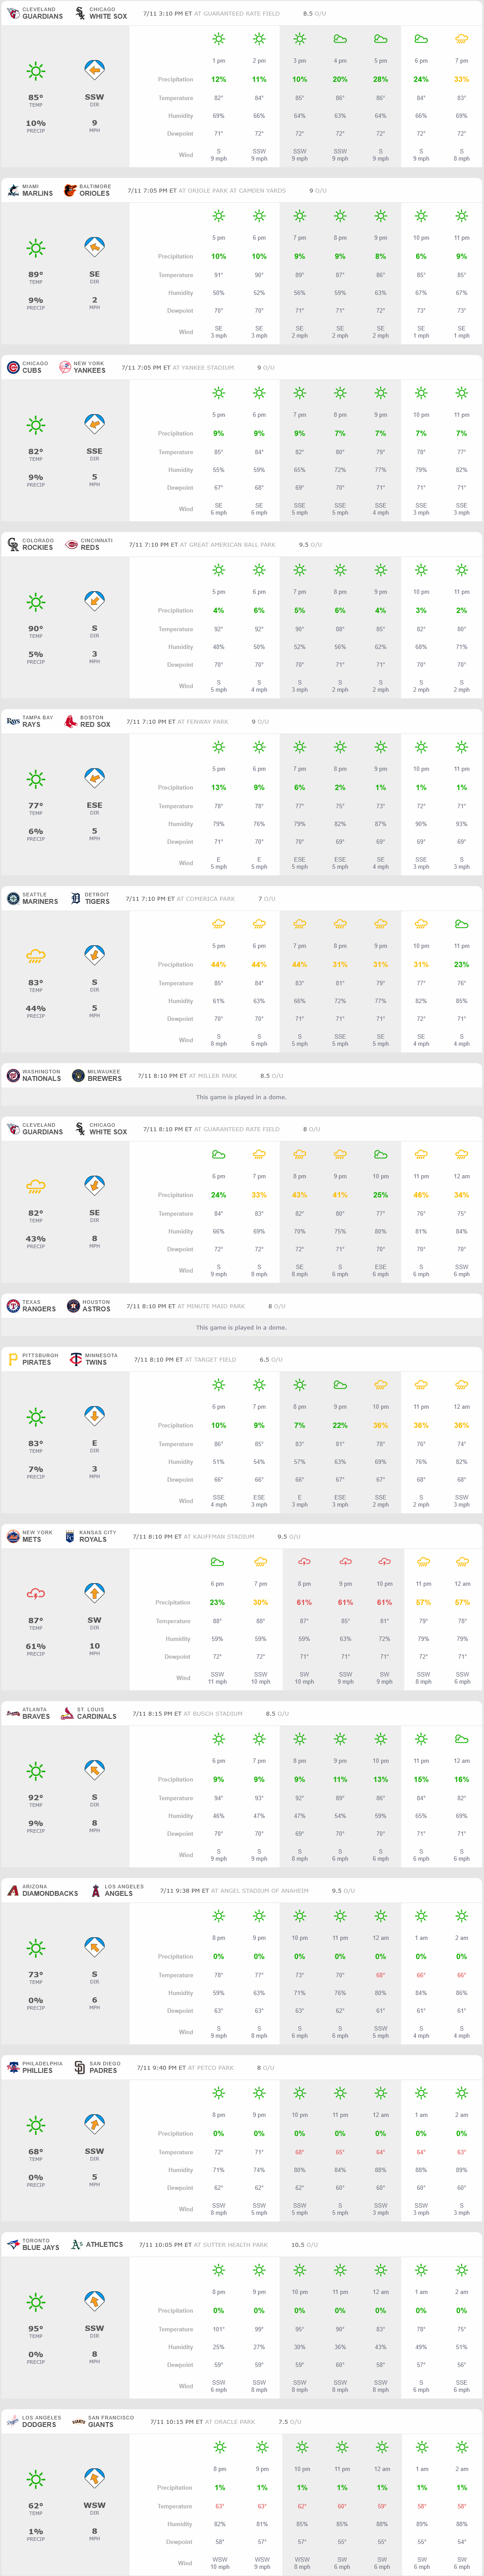Click the Seattle Mariners compass logo
Image resolution: width=484 pixels, height=2576 pixels.
tap(13, 898)
